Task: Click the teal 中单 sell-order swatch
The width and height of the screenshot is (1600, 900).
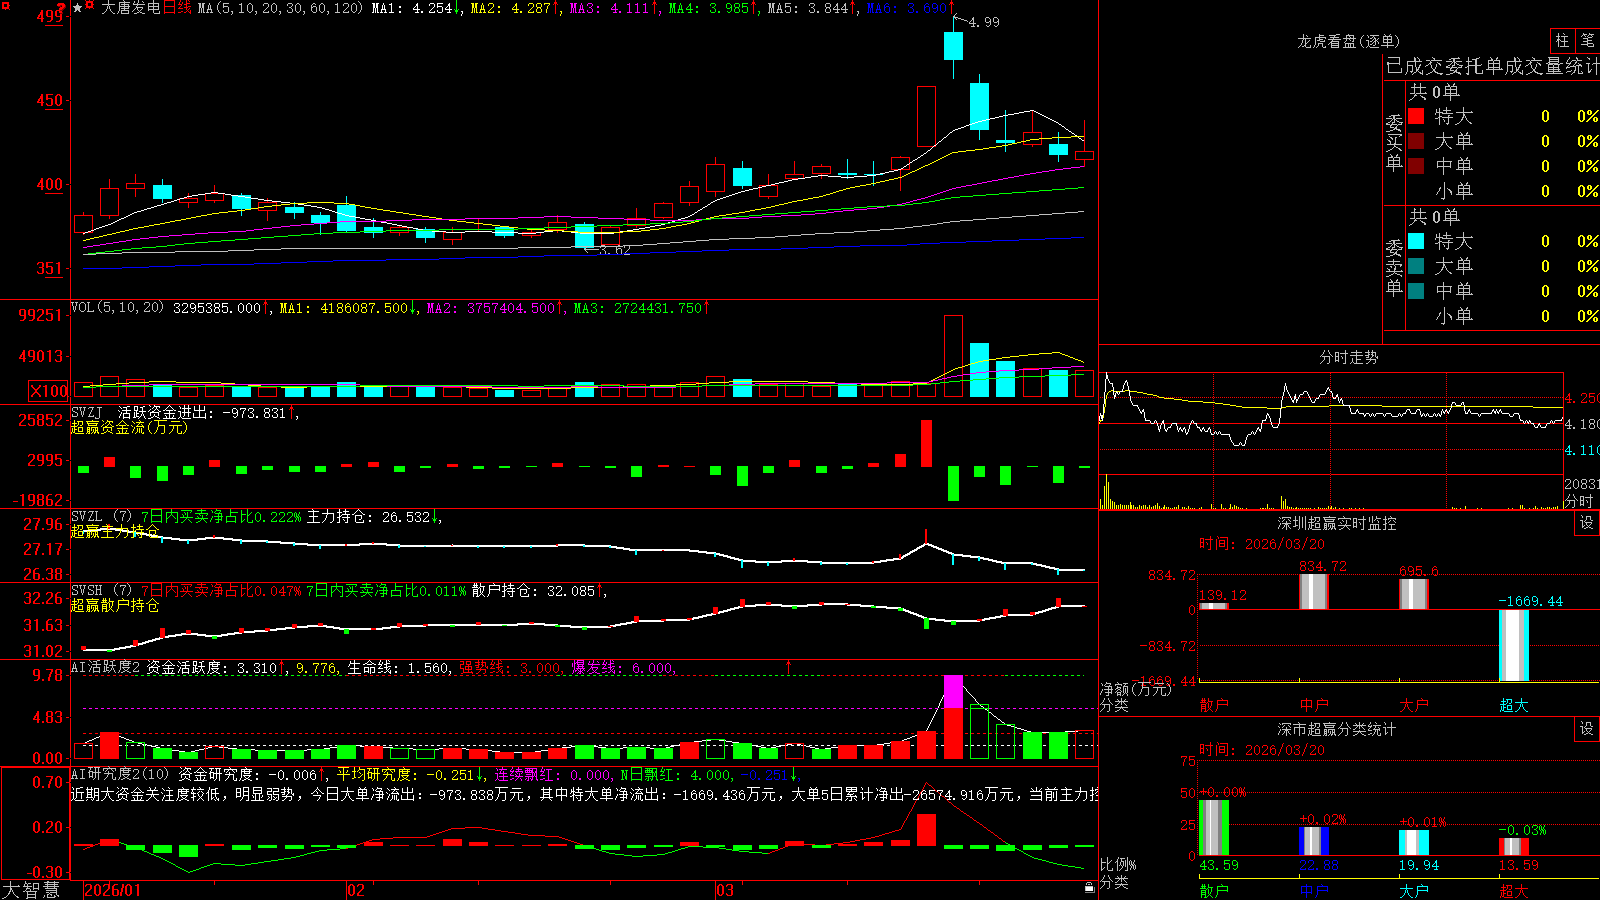Action: pos(1416,291)
